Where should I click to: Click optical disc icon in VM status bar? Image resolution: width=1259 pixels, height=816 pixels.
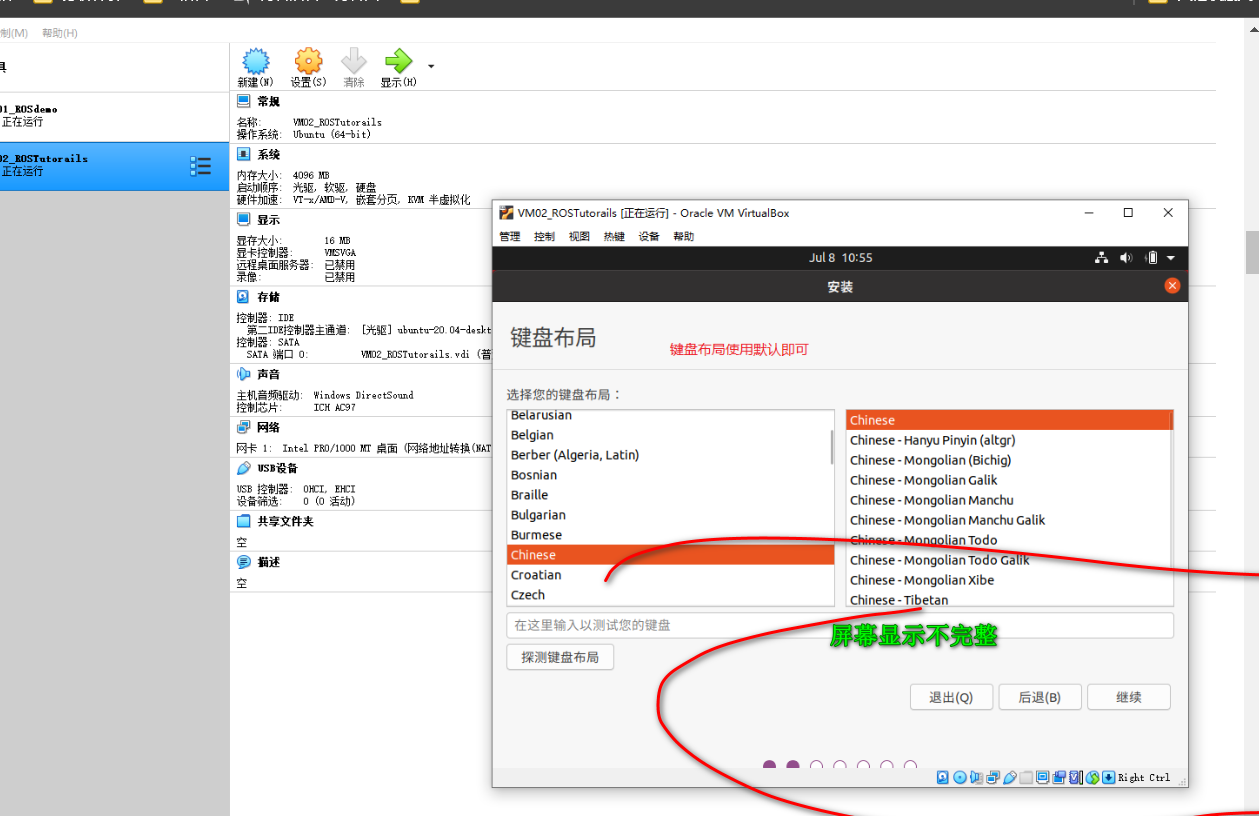960,777
